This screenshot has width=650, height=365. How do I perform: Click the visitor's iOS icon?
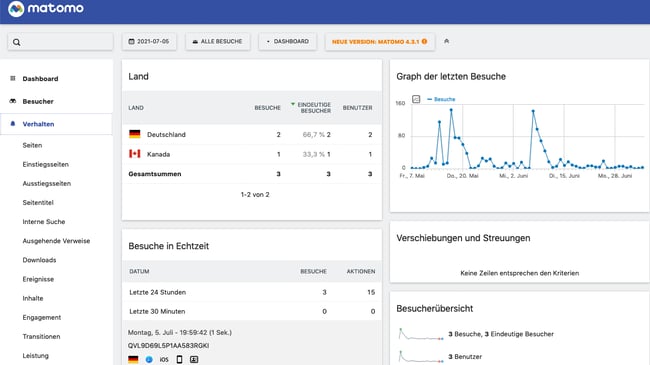[164, 360]
